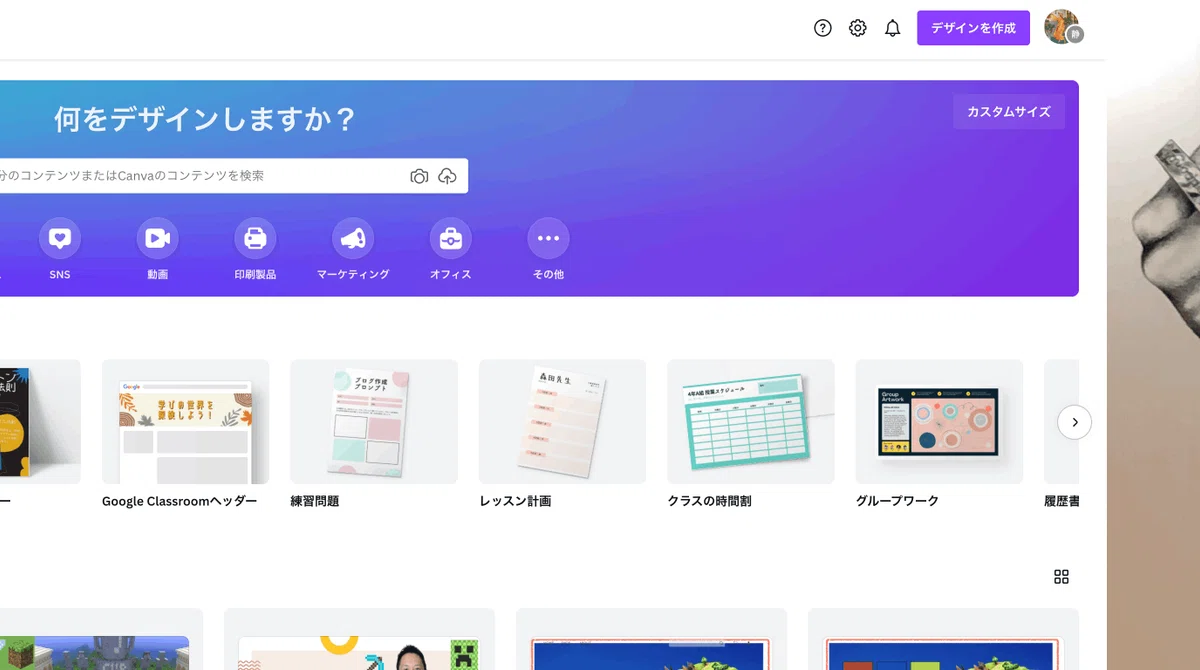The height and width of the screenshot is (670, 1200).
Task: Click the グループワーク label
Action: pyautogui.click(x=897, y=501)
